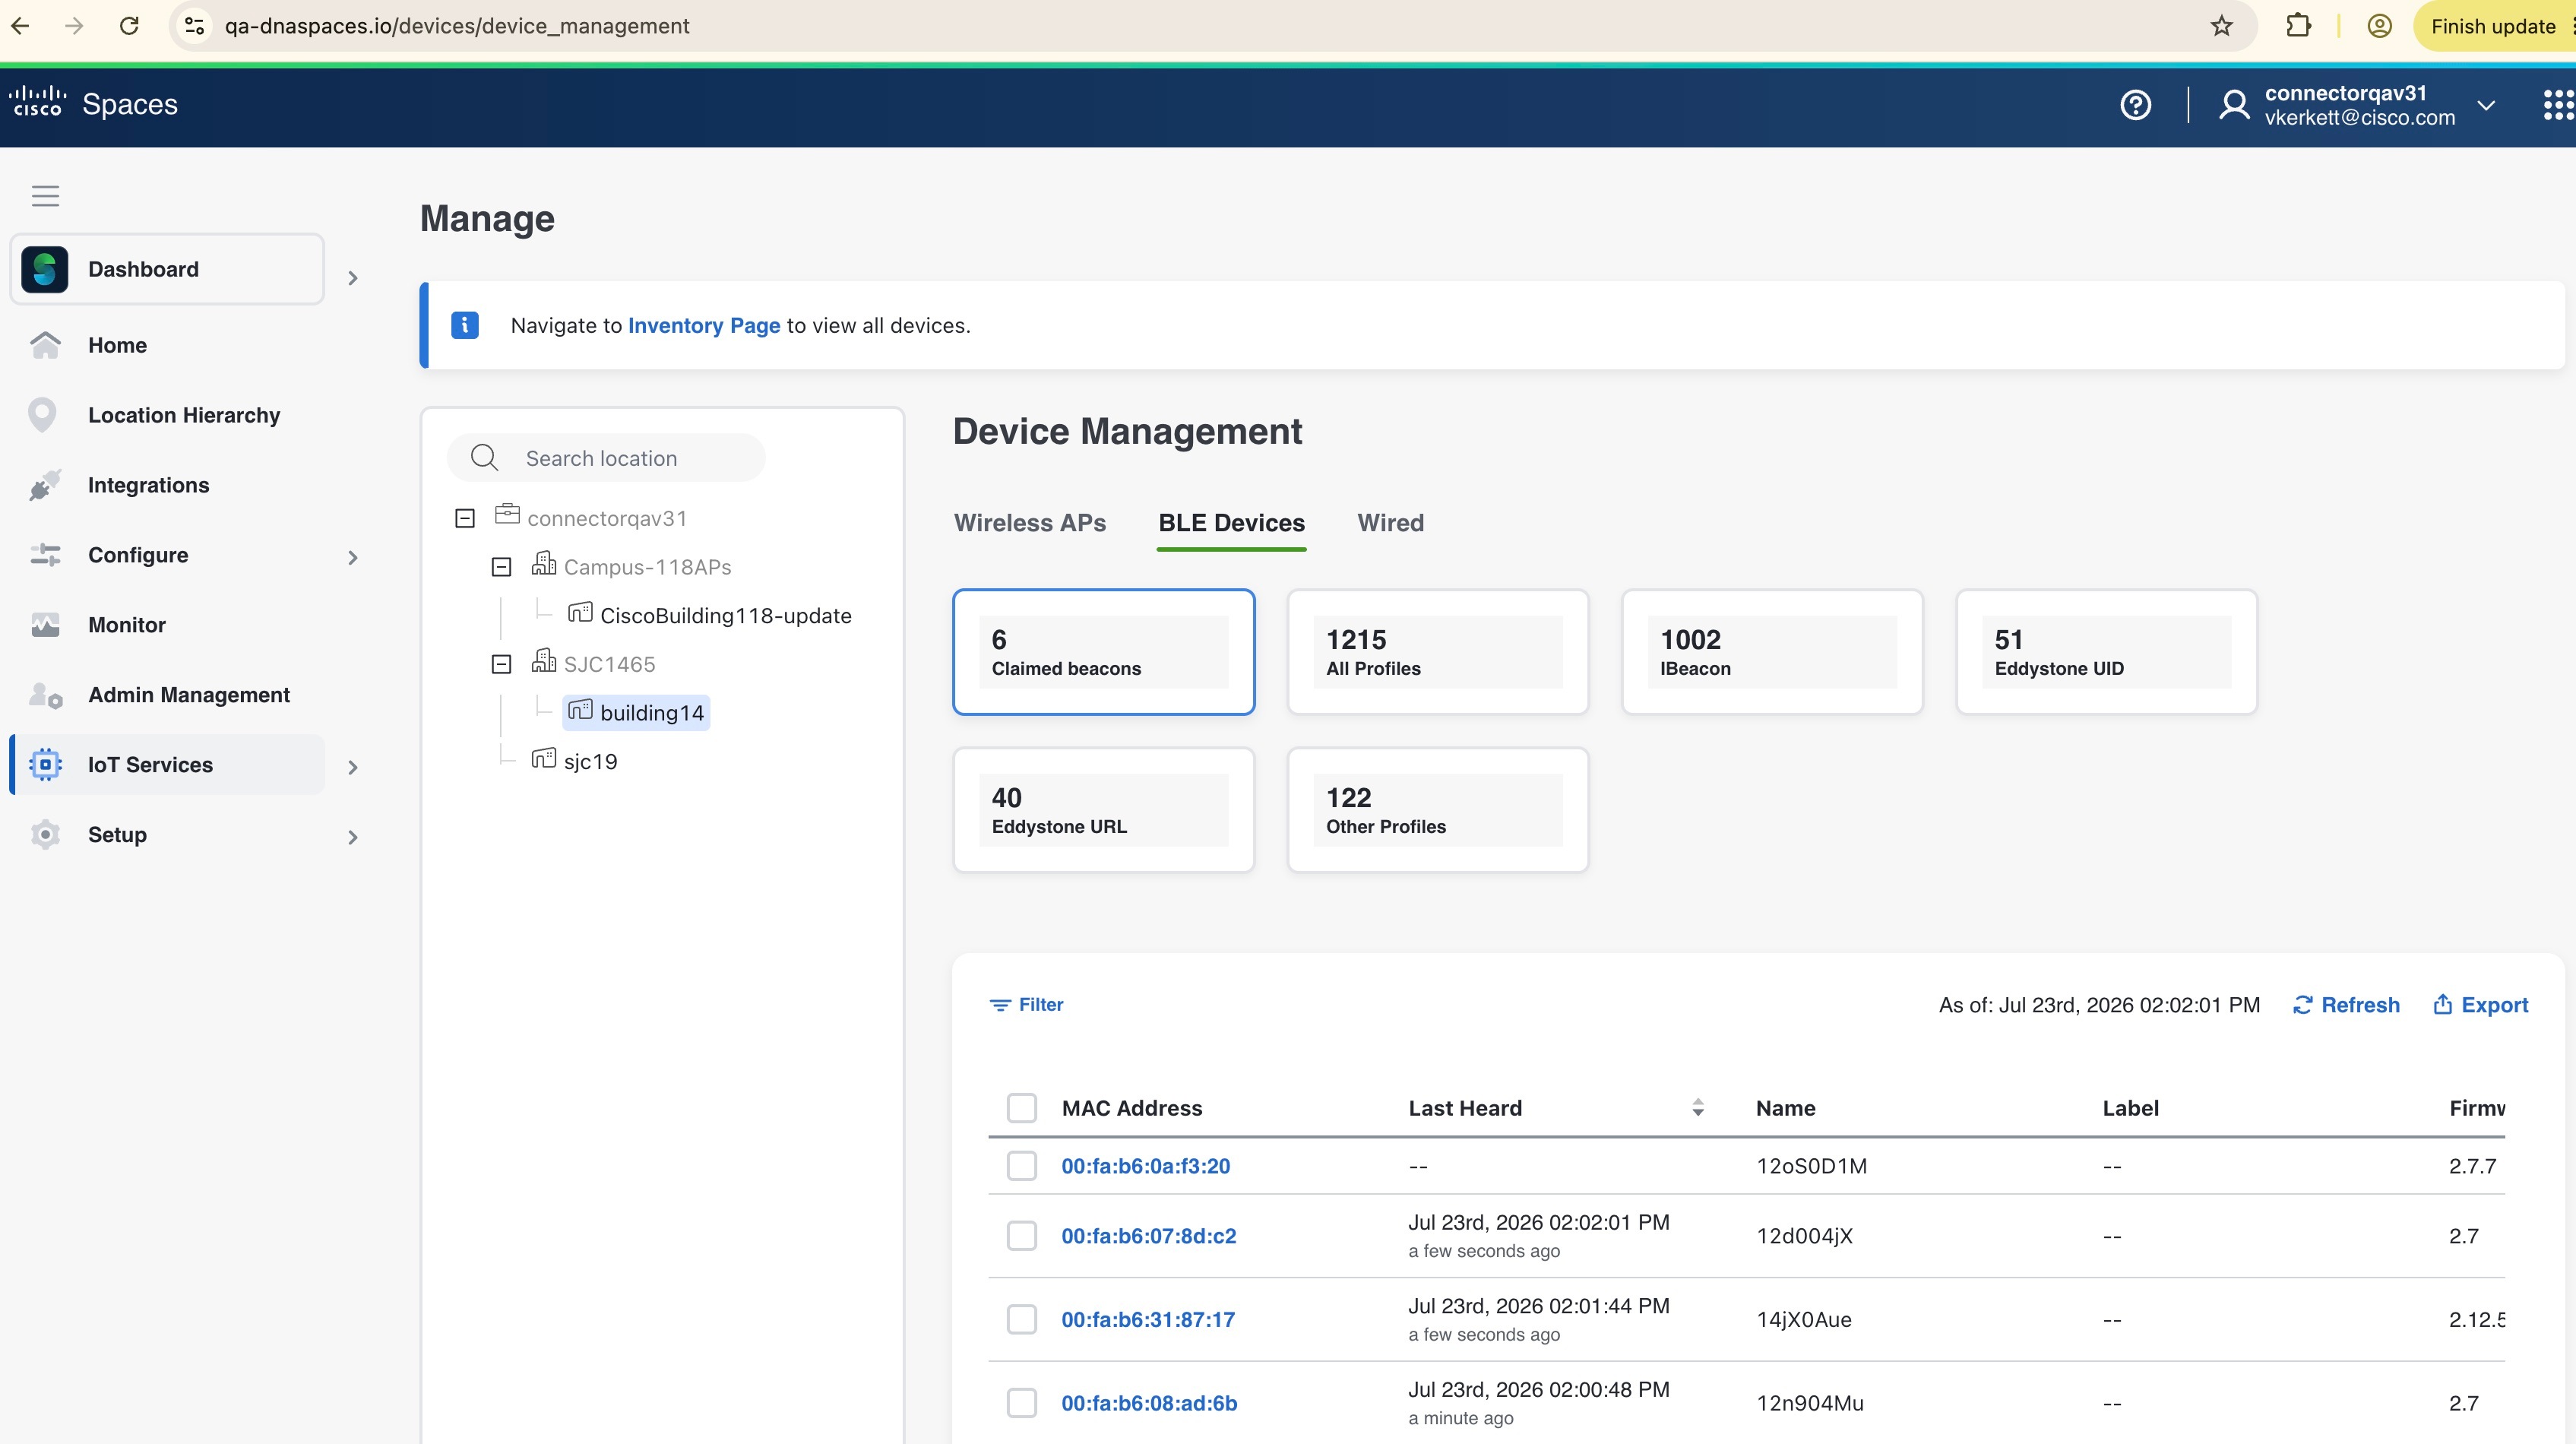Click the browser address bar URL

click(457, 26)
